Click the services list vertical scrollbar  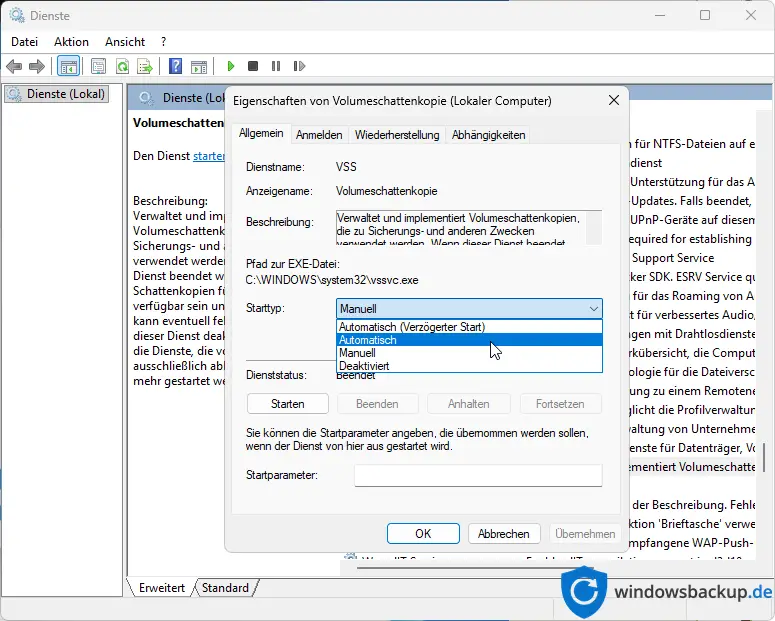click(765, 457)
